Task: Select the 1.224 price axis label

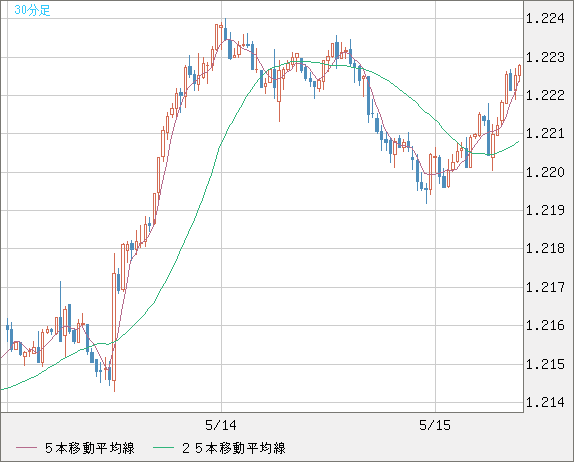Action: pos(545,18)
